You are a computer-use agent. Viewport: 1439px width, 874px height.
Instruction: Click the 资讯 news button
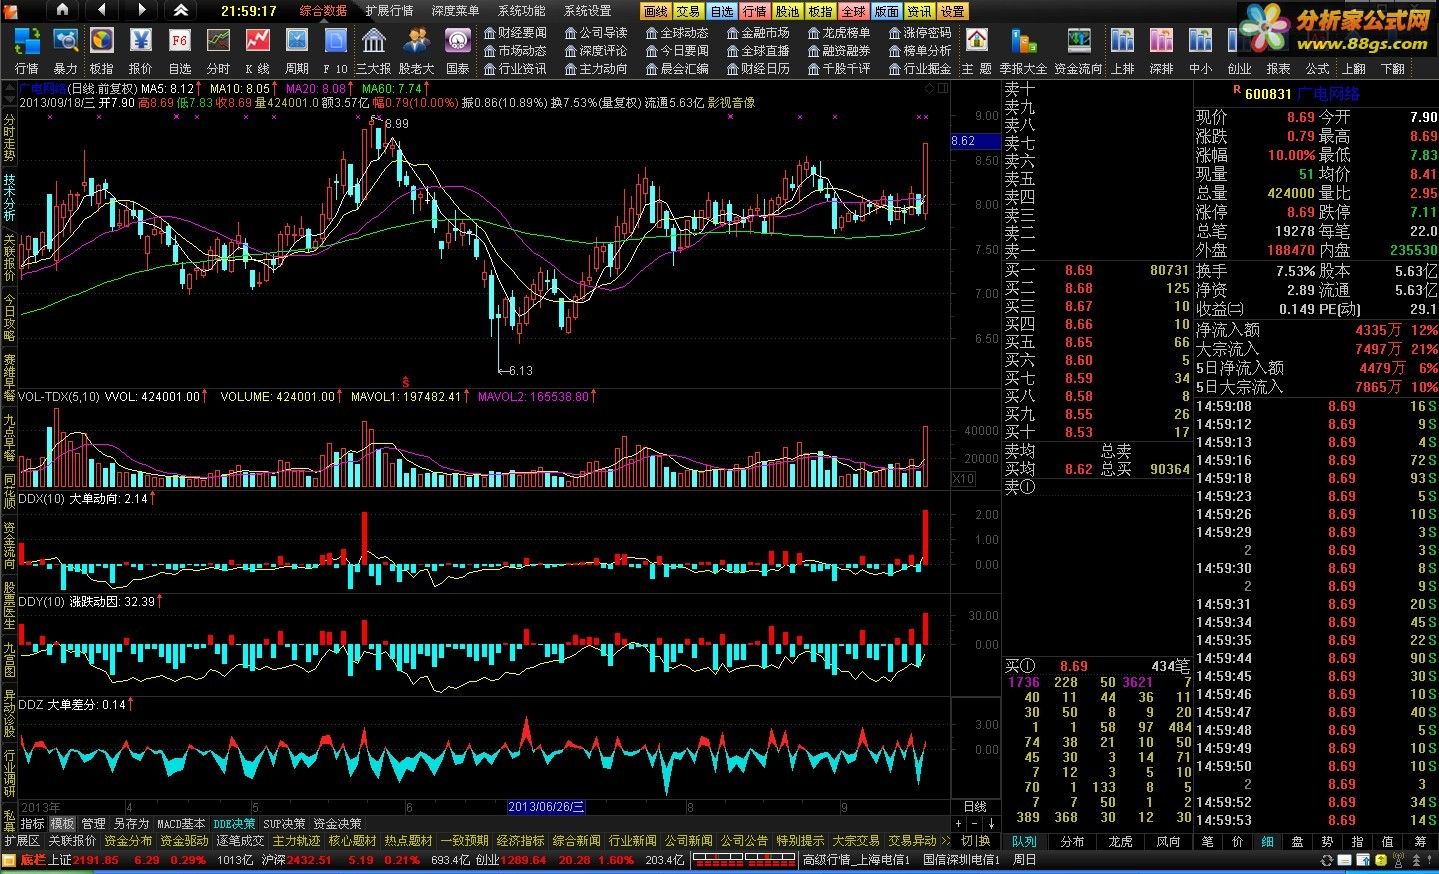pyautogui.click(x=920, y=11)
